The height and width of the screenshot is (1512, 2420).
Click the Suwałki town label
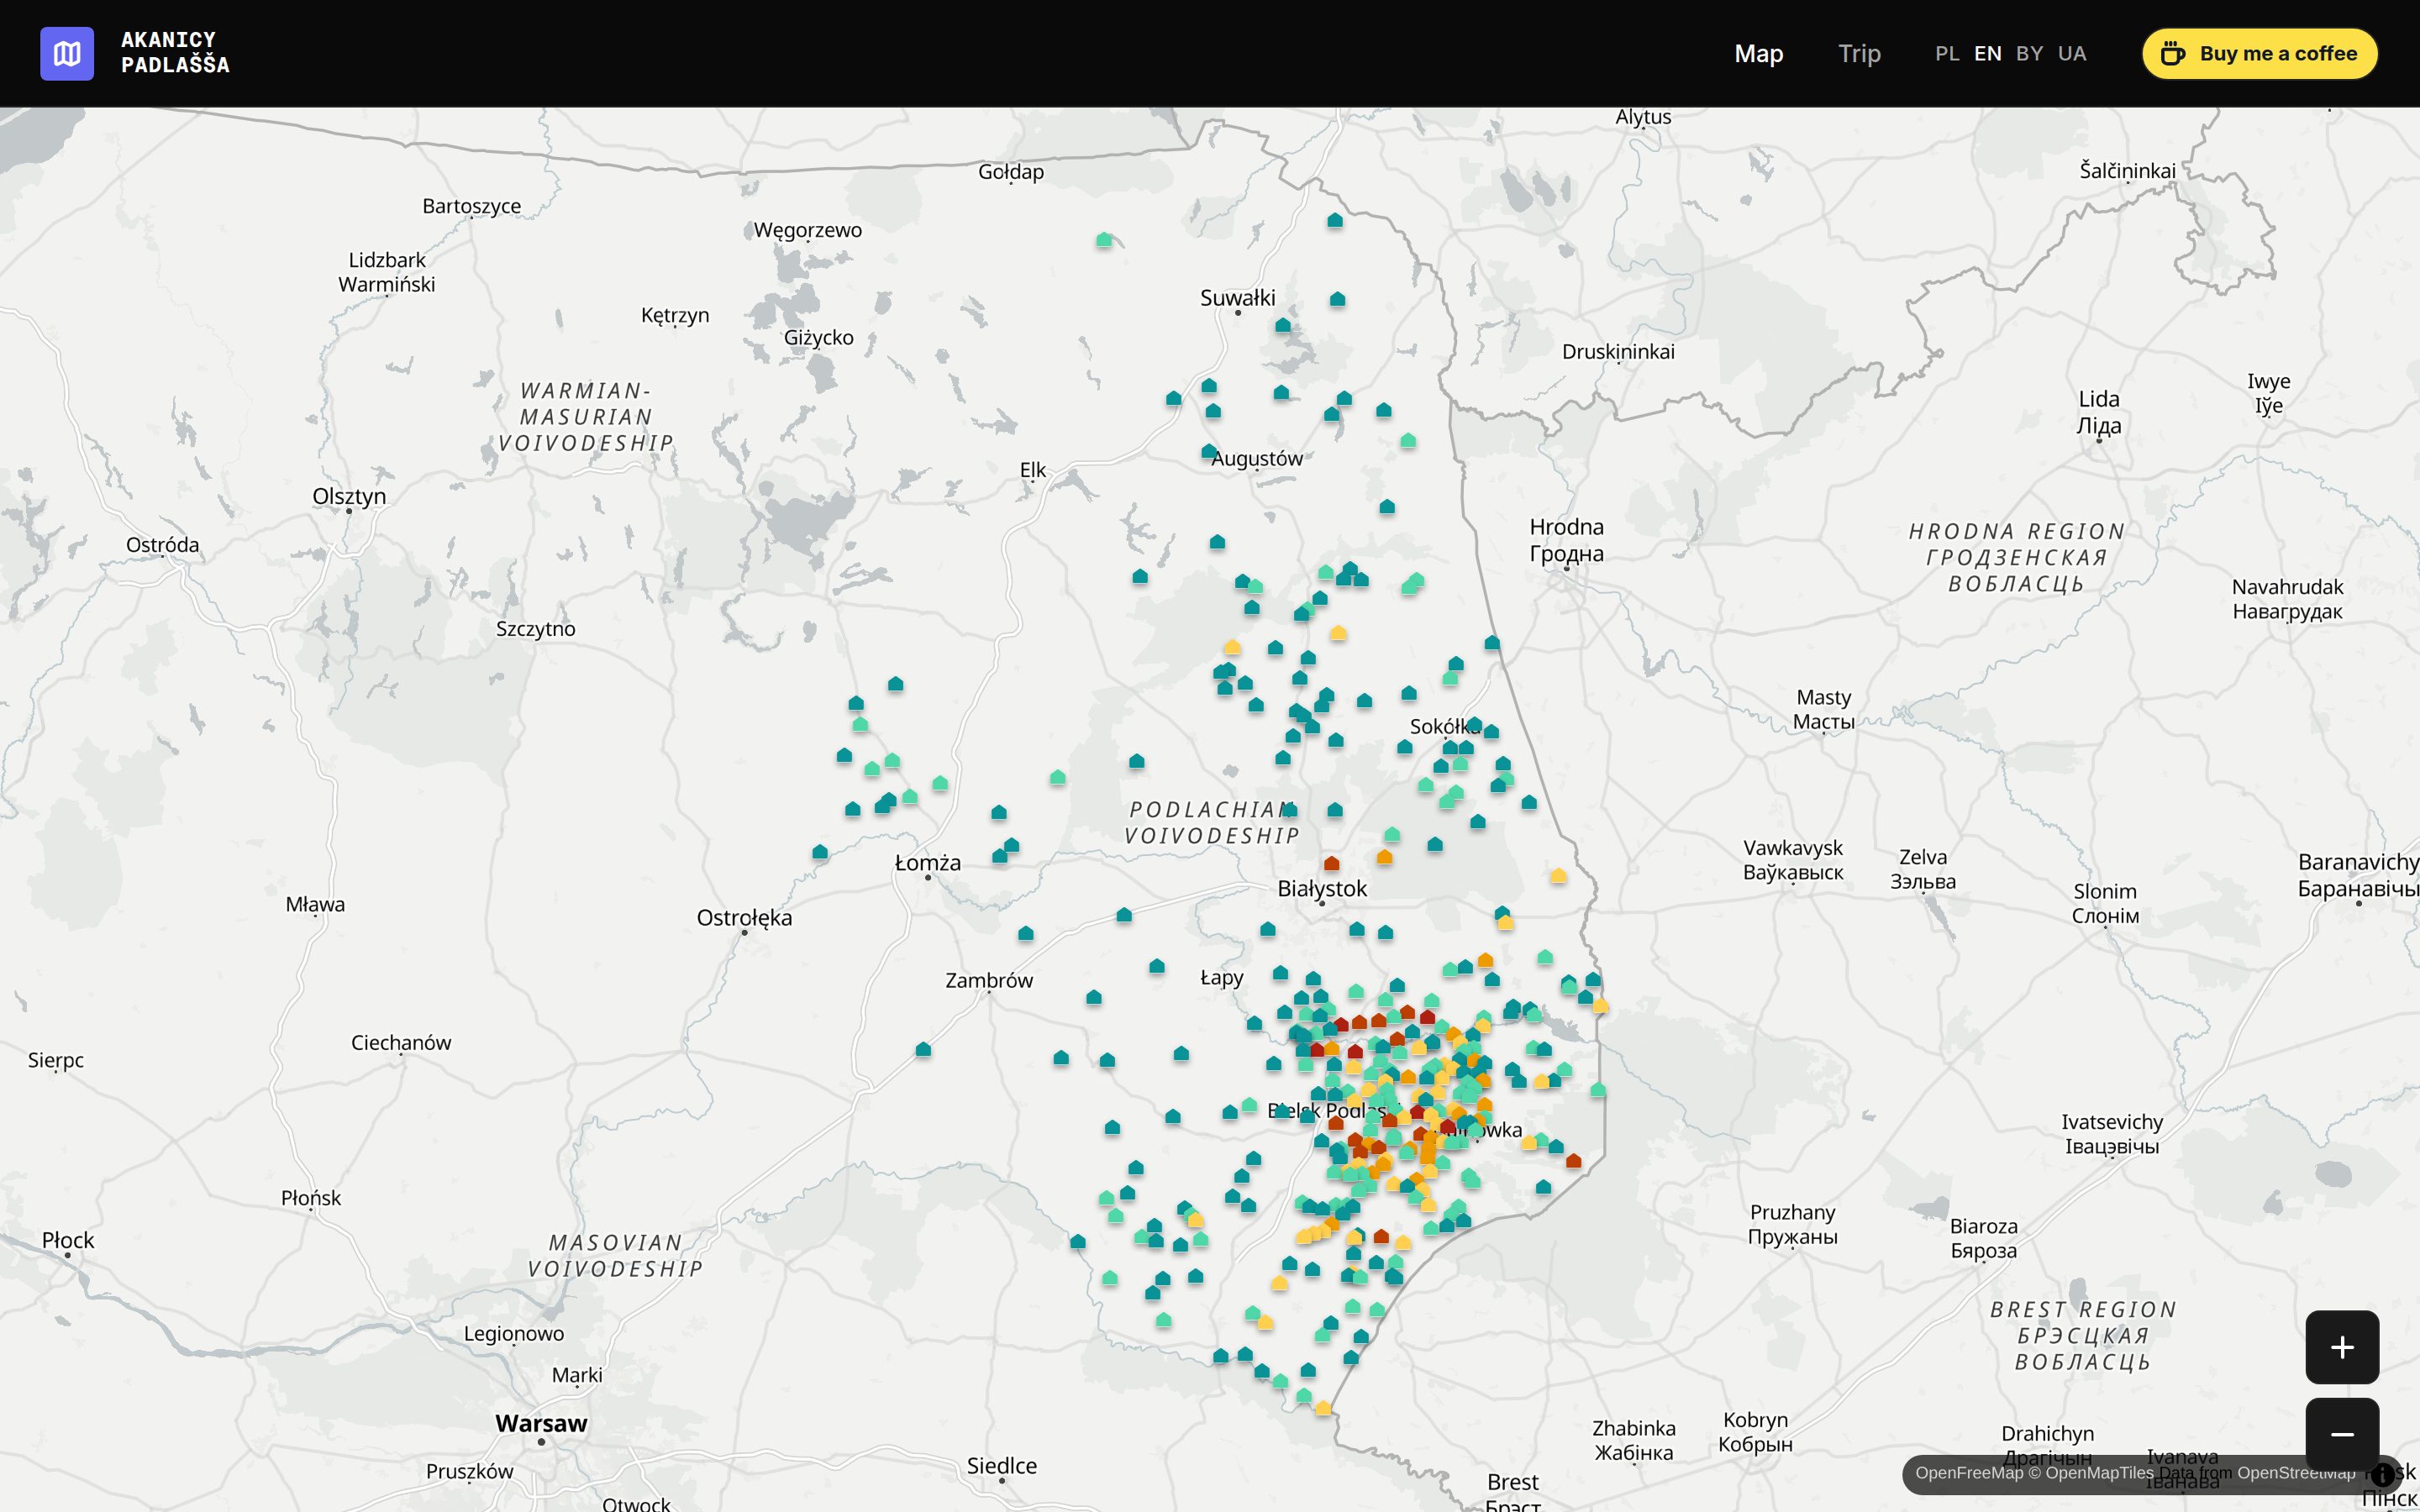[1237, 297]
